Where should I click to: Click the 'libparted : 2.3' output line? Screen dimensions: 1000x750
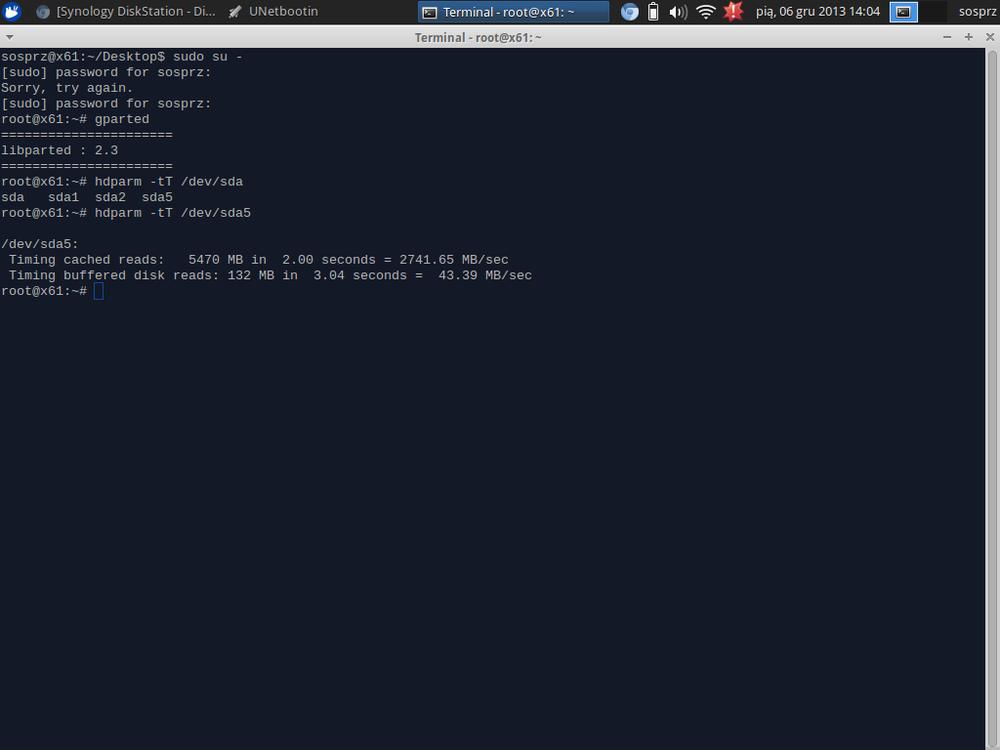coord(59,151)
